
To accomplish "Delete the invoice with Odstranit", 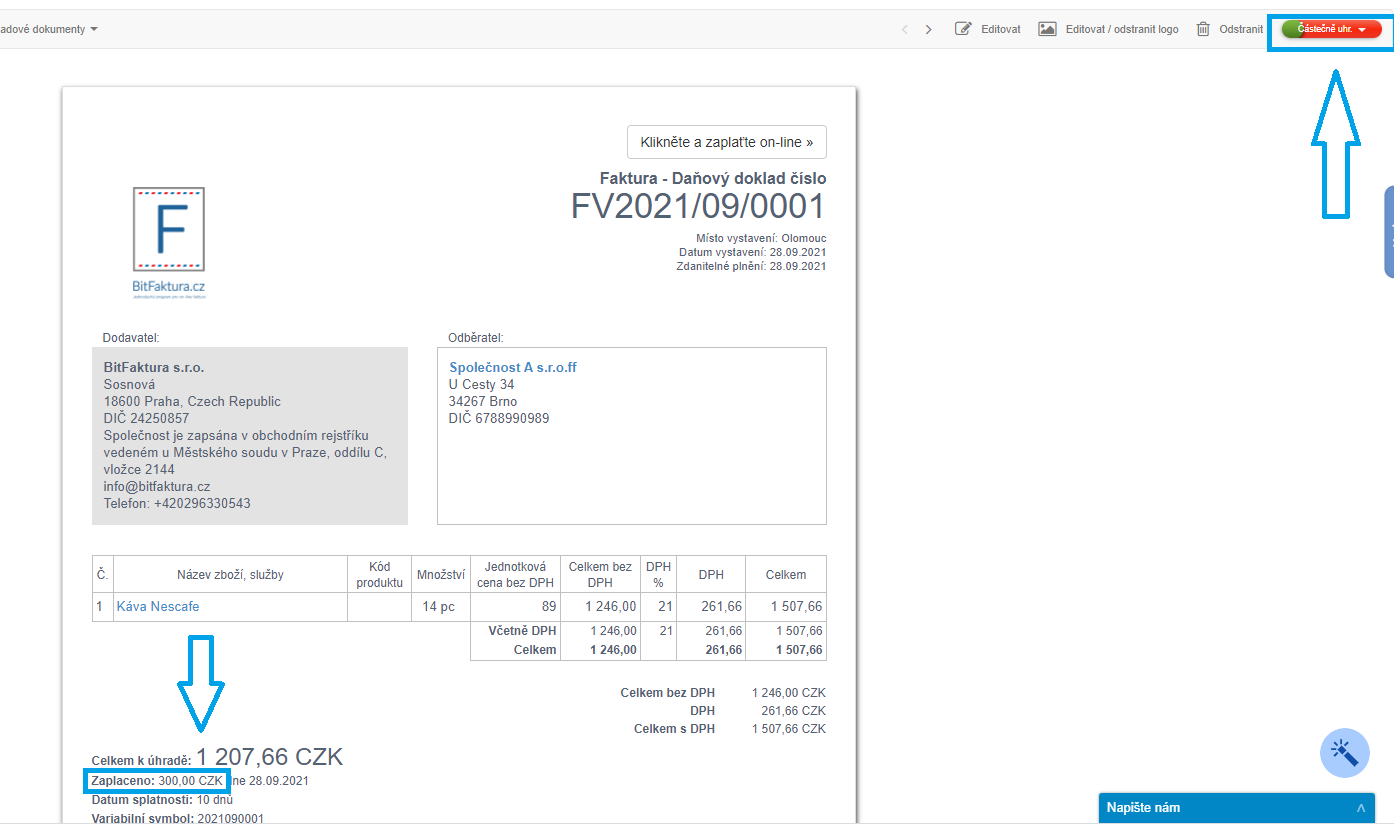I will pos(1229,29).
